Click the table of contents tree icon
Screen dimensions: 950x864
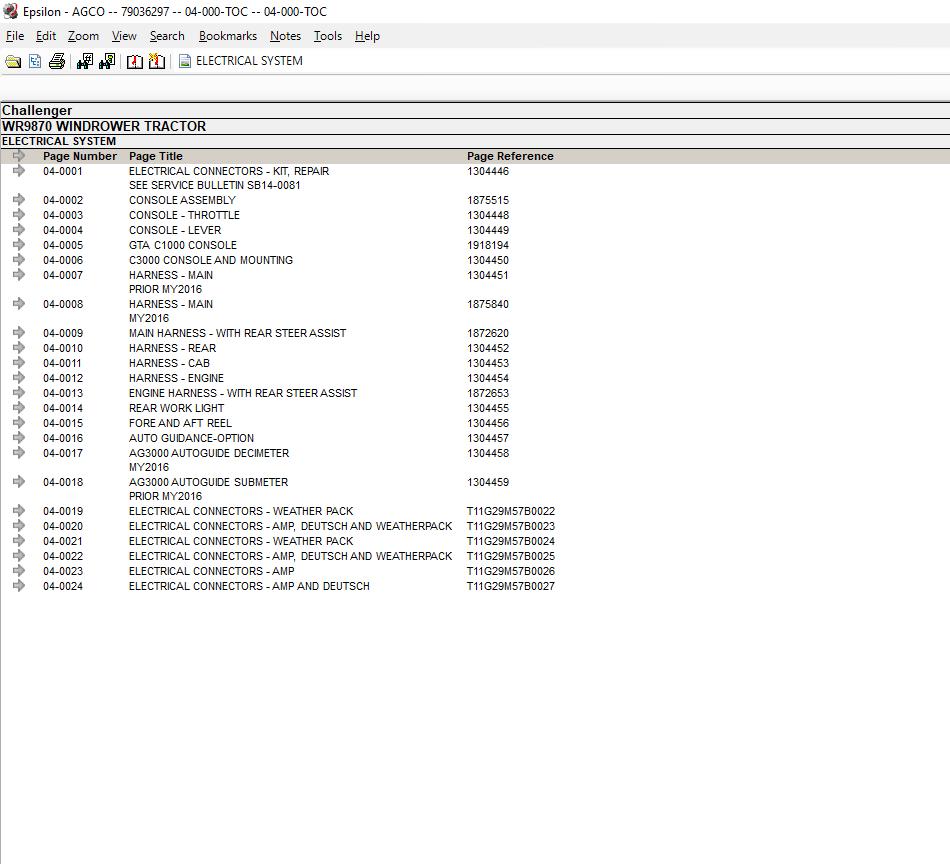click(35, 61)
